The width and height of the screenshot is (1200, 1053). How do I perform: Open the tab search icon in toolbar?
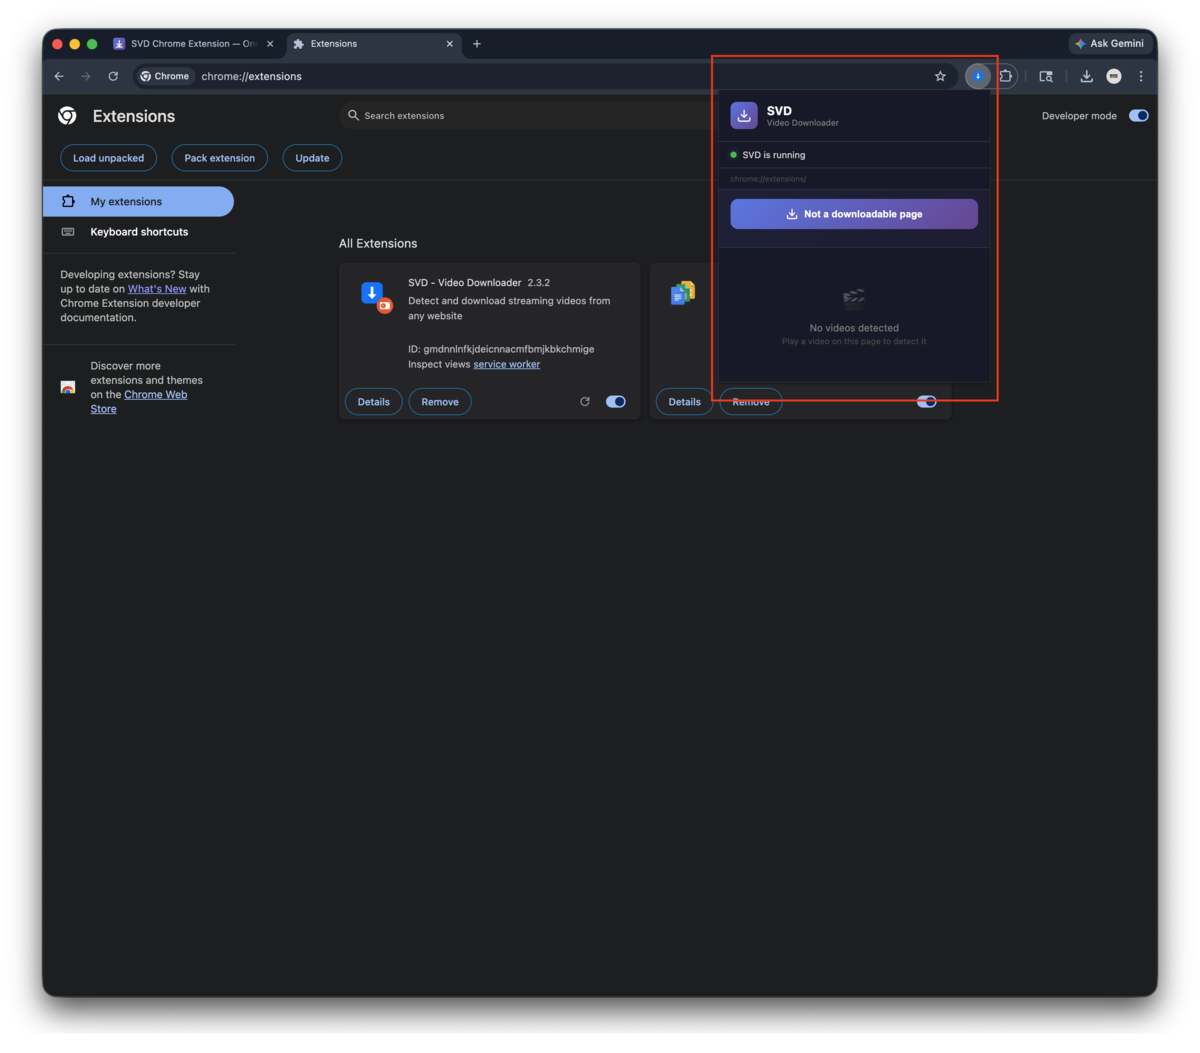click(x=1046, y=76)
